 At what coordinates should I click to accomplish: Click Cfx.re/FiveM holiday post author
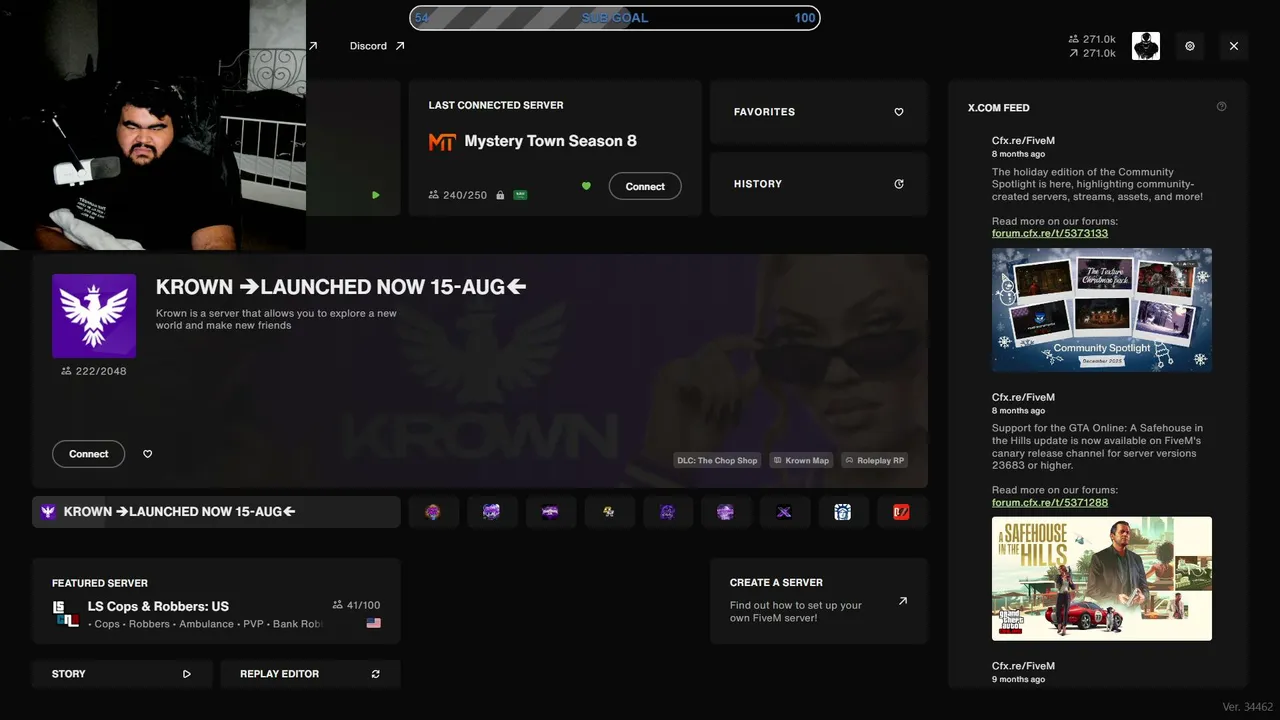(1023, 141)
